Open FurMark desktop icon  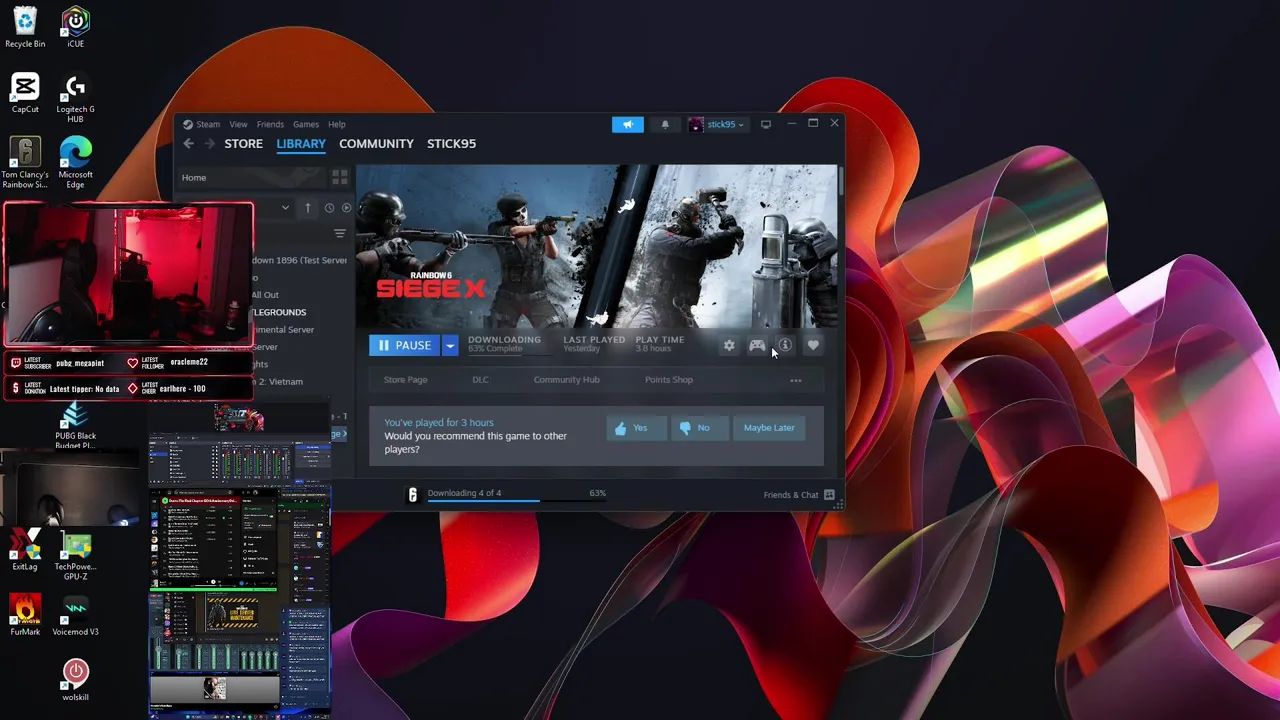point(25,616)
